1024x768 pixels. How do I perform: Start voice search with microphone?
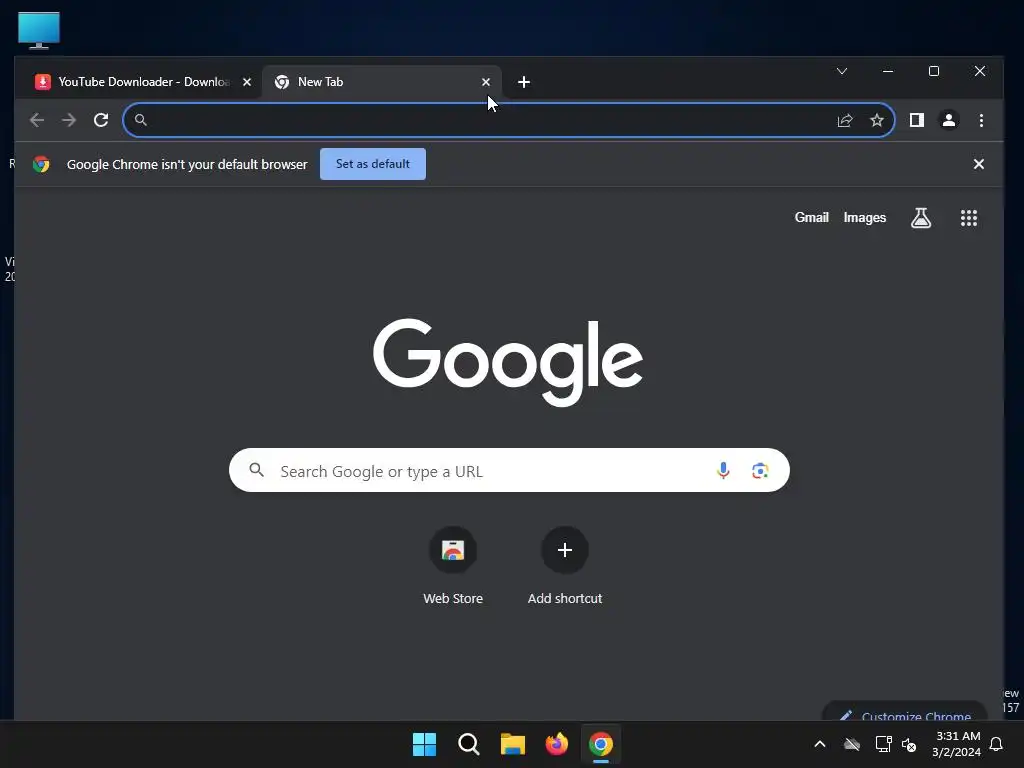[723, 470]
